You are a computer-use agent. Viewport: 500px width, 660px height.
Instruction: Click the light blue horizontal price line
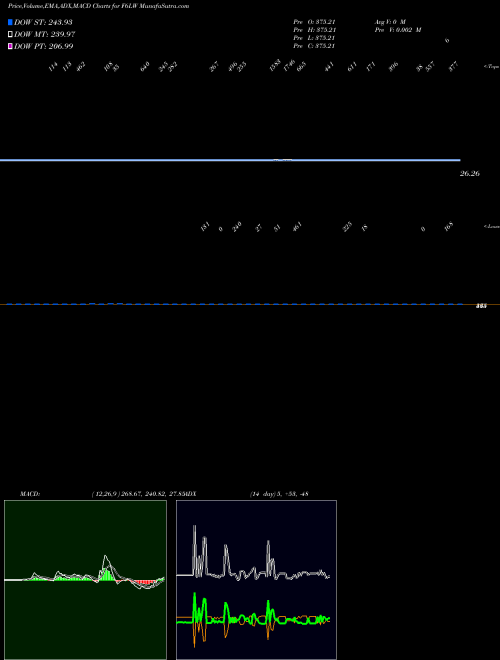230,160
